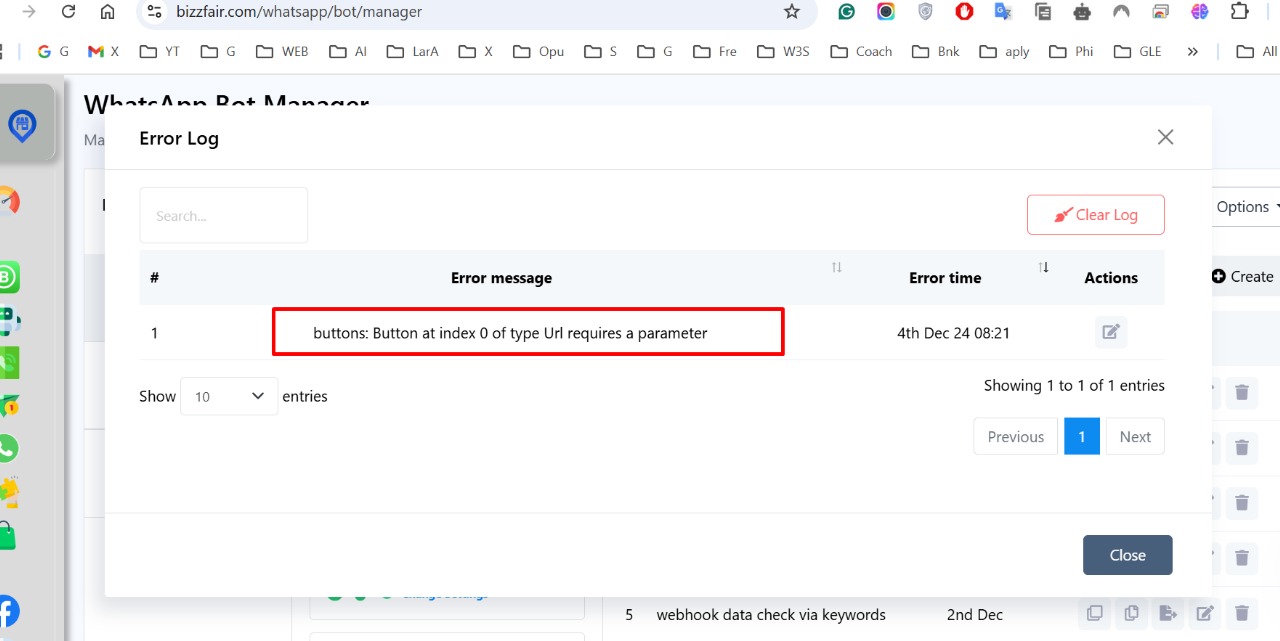The height and width of the screenshot is (641, 1280).
Task: Open the browser Extensions puzzle icon
Action: click(1239, 12)
